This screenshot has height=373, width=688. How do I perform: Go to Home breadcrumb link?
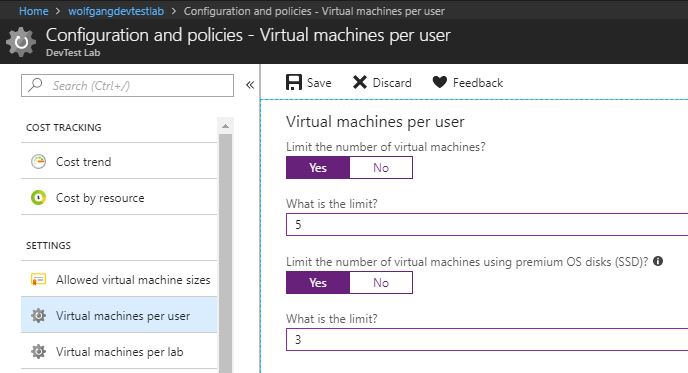tap(33, 11)
